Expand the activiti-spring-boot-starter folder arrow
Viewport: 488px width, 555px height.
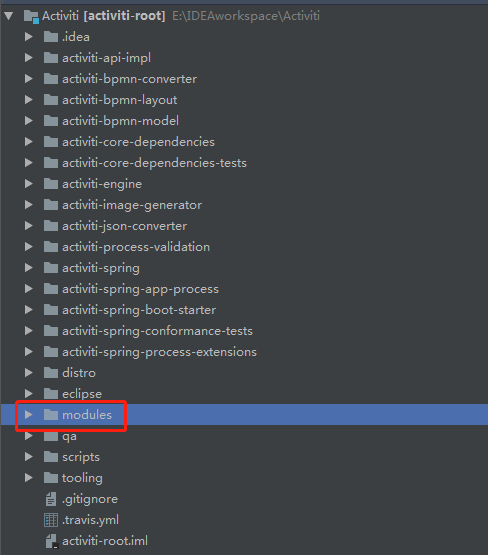[x=29, y=310]
